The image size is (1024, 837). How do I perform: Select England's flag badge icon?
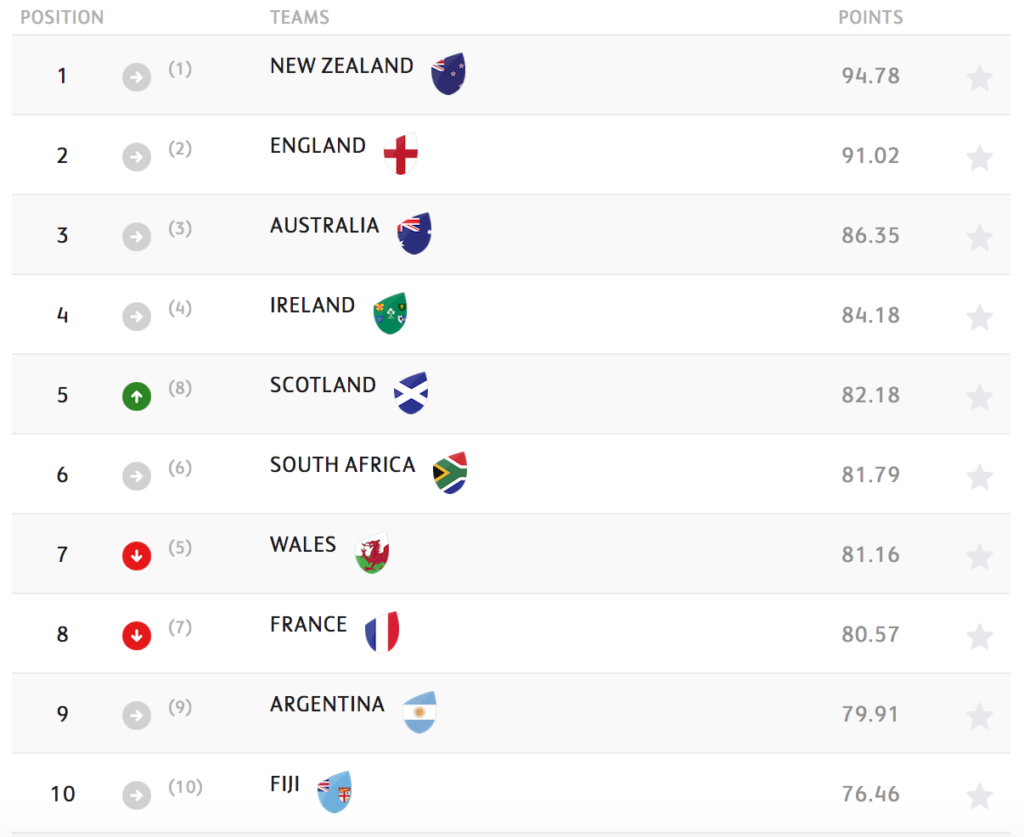coord(400,152)
